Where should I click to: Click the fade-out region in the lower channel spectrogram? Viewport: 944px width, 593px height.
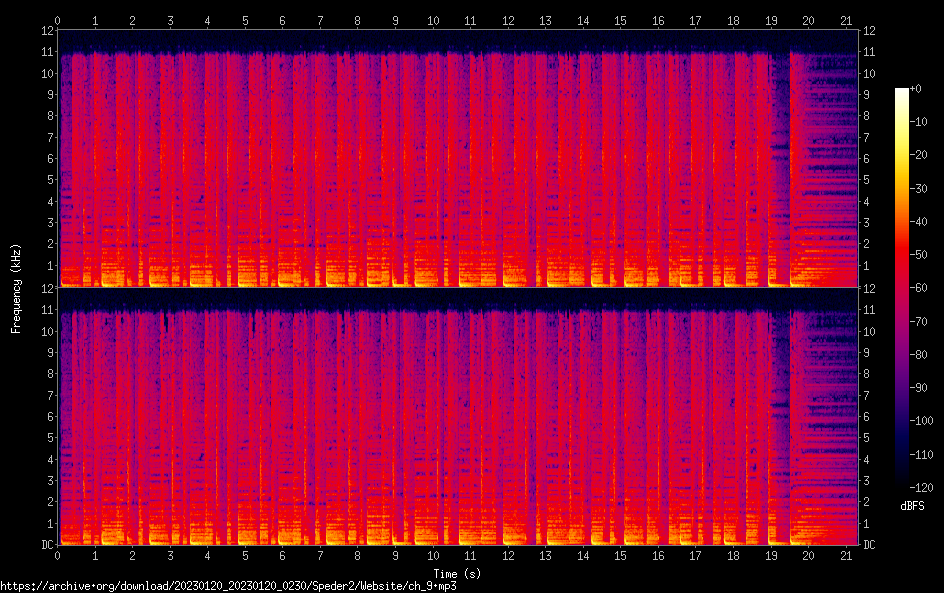pos(823,420)
